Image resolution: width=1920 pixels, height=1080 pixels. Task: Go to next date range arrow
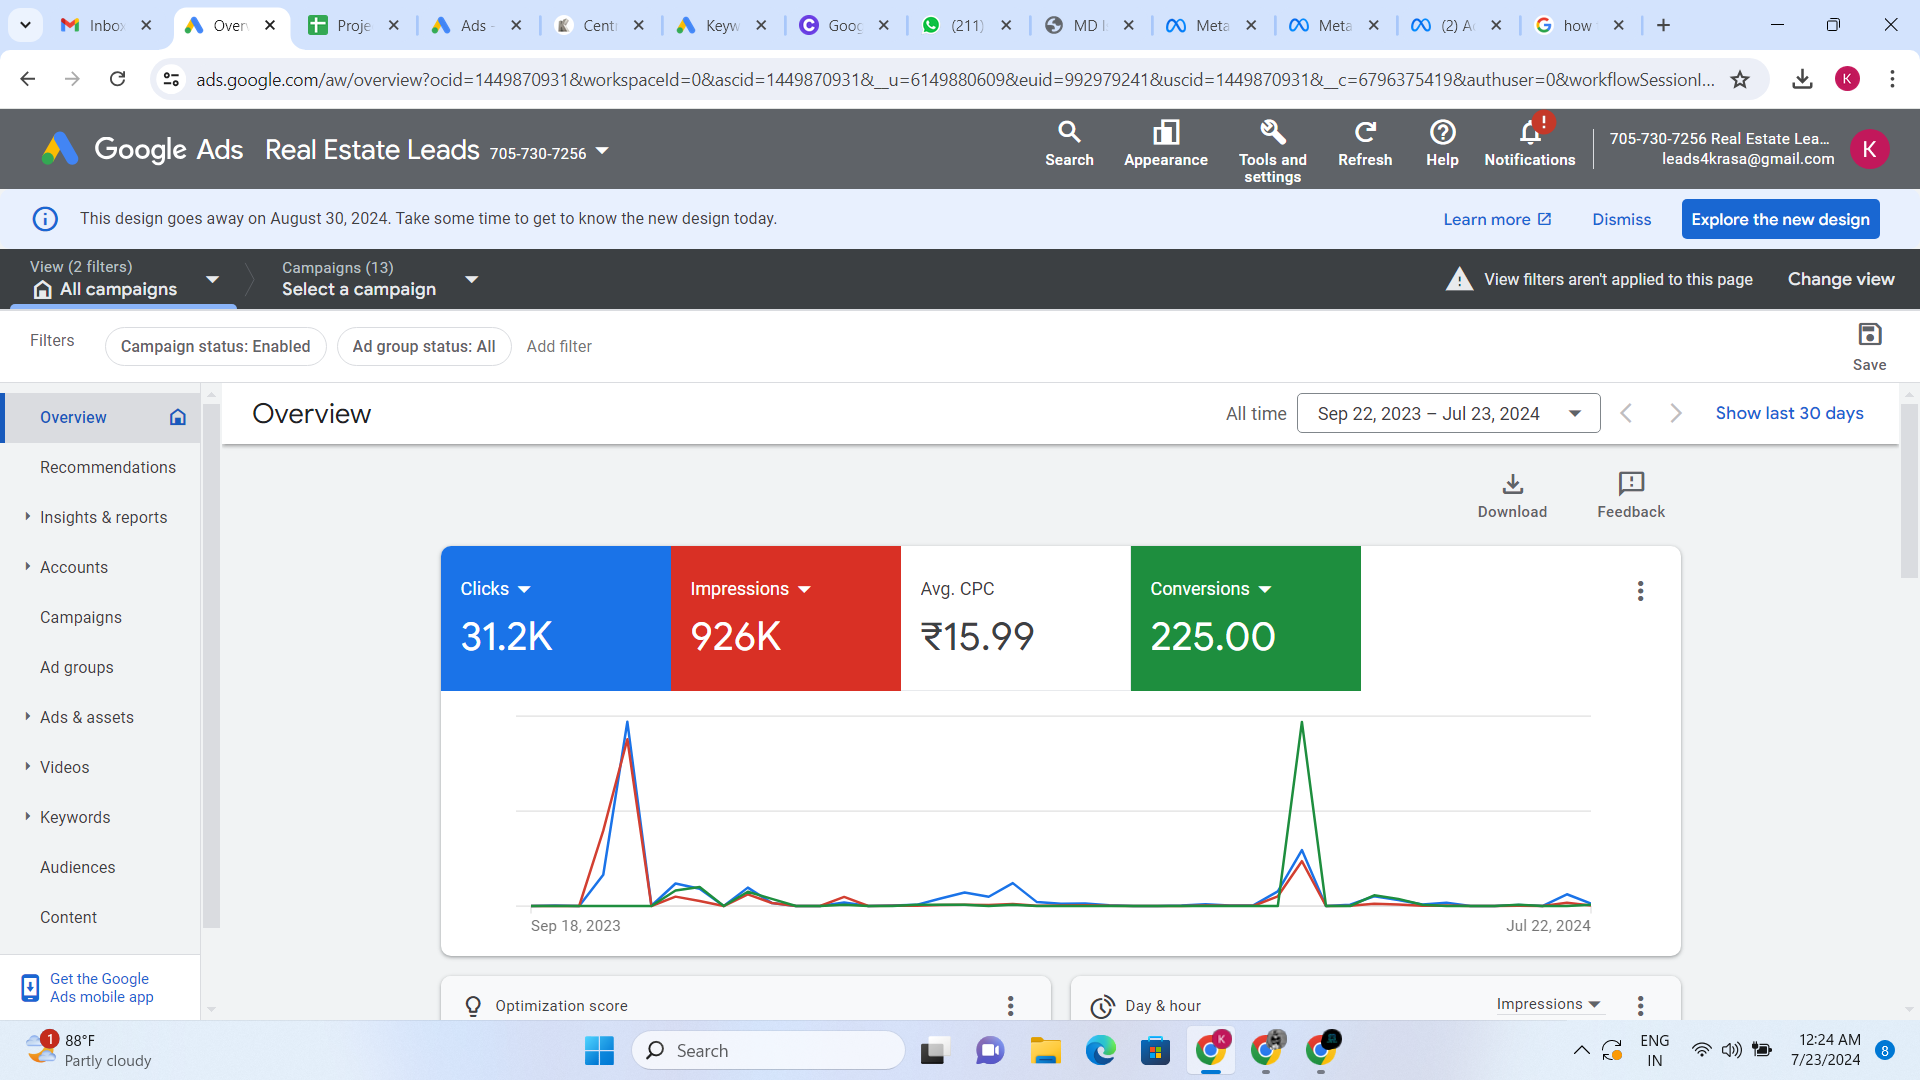pyautogui.click(x=1676, y=413)
